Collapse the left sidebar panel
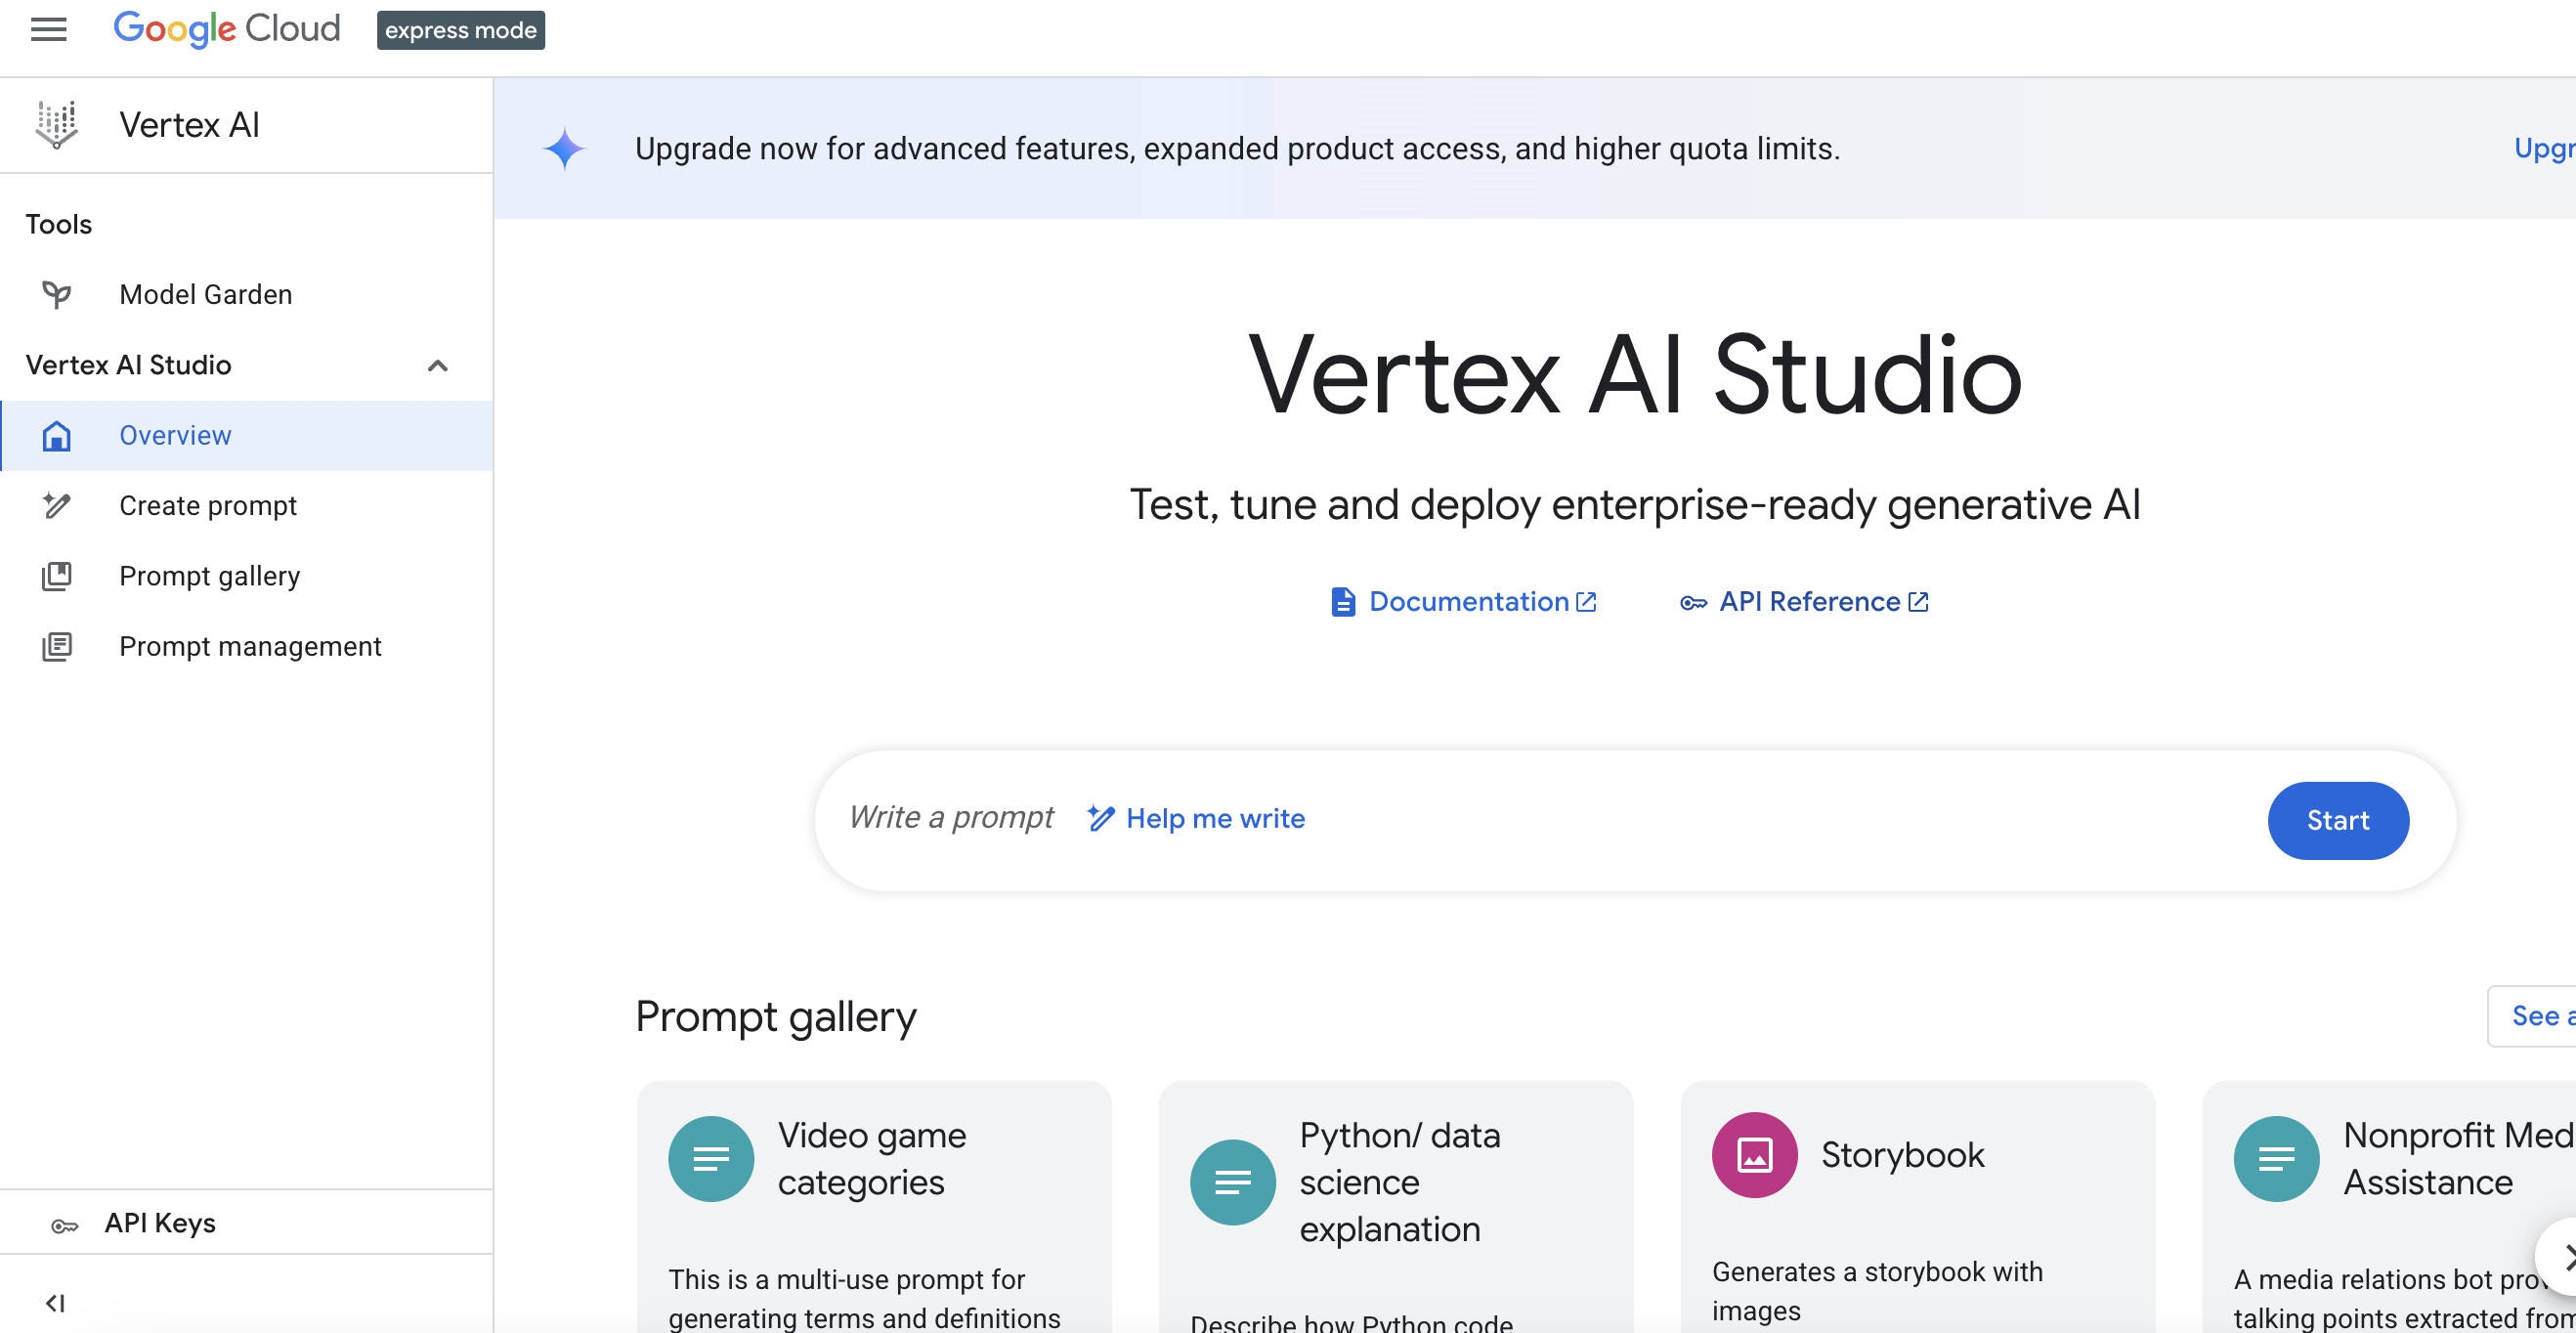 tap(55, 1303)
